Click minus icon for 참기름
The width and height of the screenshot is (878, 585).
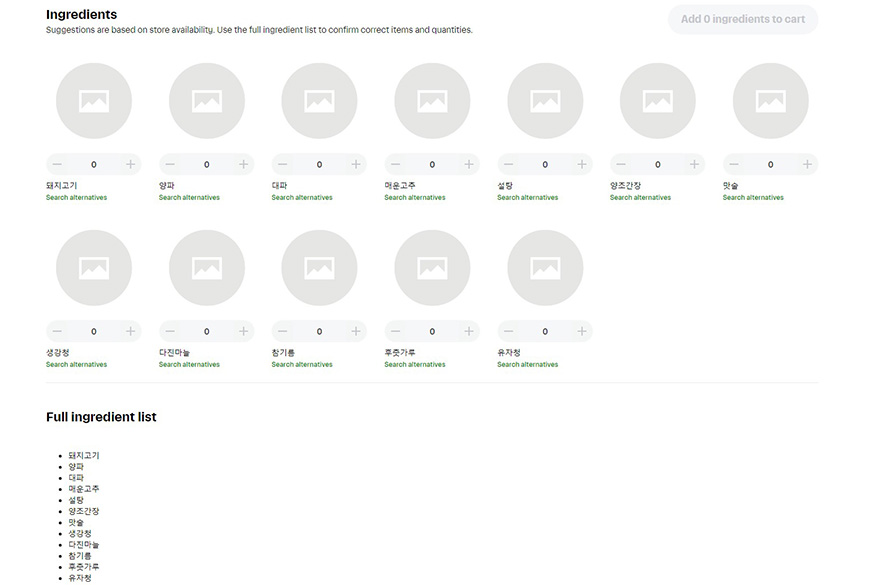point(283,331)
